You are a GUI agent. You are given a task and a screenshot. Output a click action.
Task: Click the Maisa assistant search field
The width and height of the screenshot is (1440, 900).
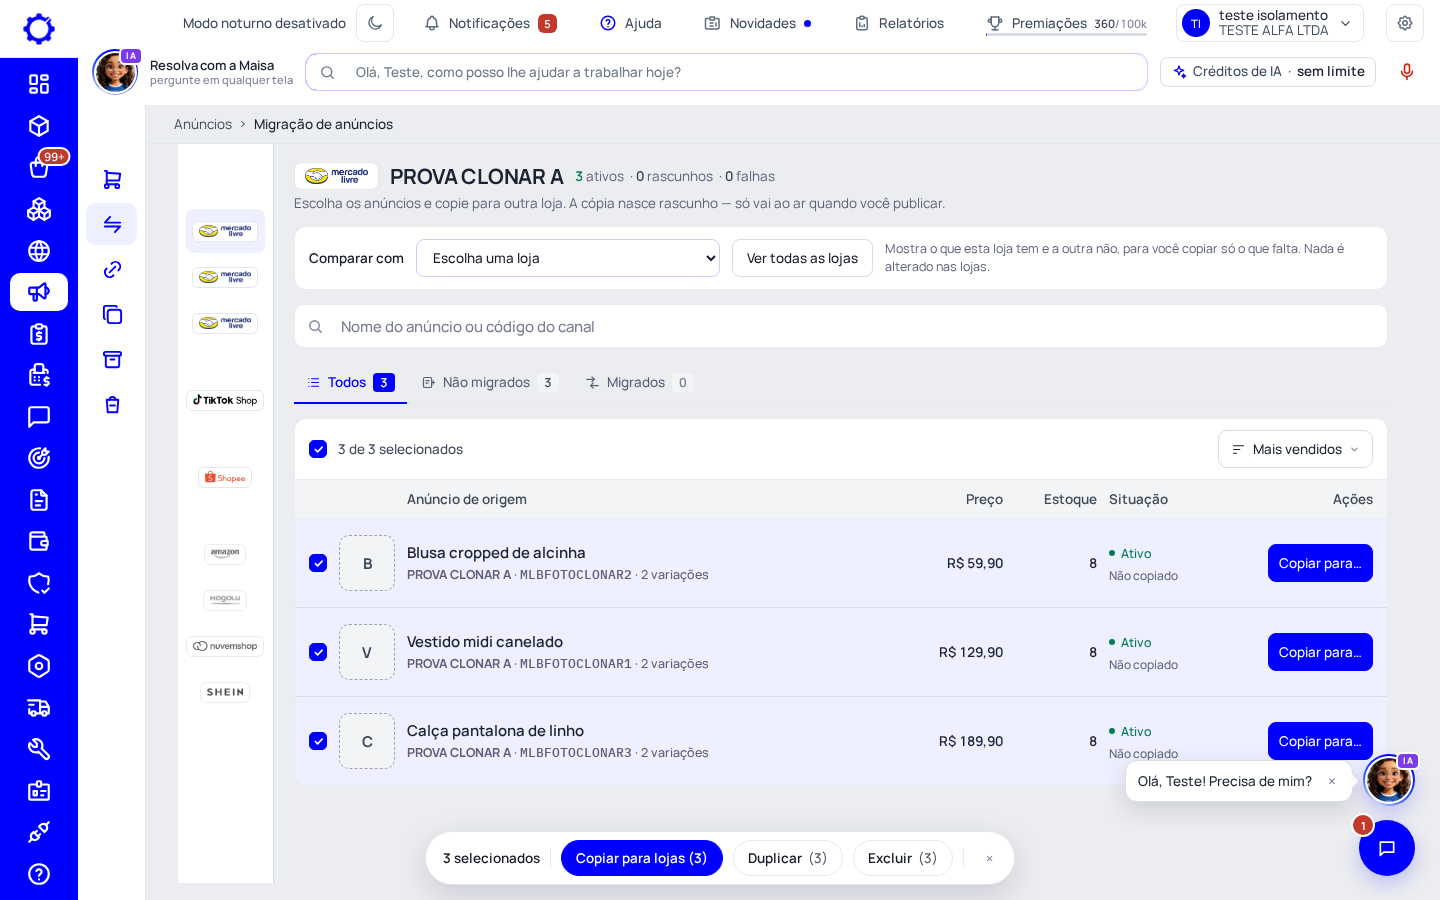[726, 72]
